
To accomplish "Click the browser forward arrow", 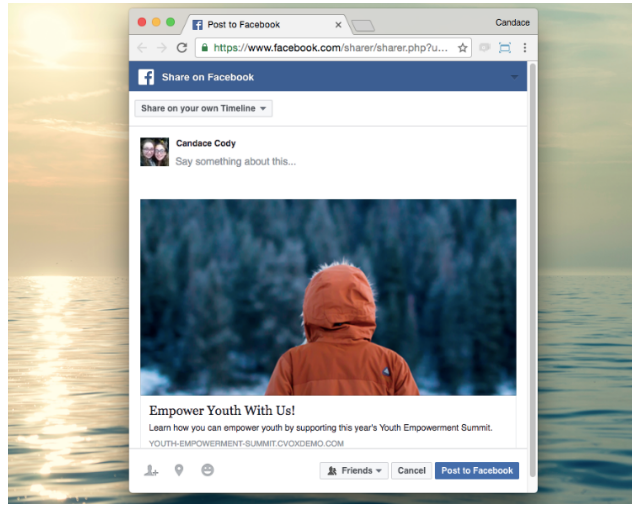I will point(162,48).
